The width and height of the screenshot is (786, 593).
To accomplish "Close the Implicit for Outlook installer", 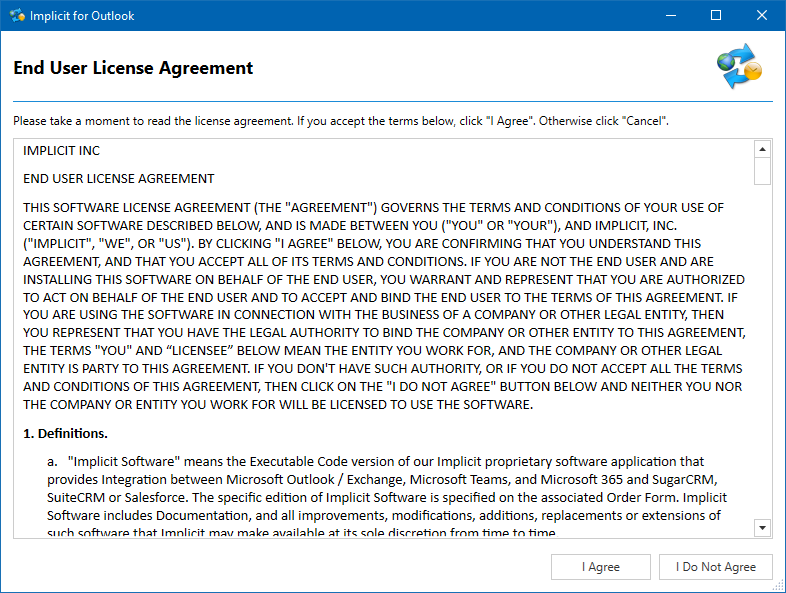I will click(764, 16).
